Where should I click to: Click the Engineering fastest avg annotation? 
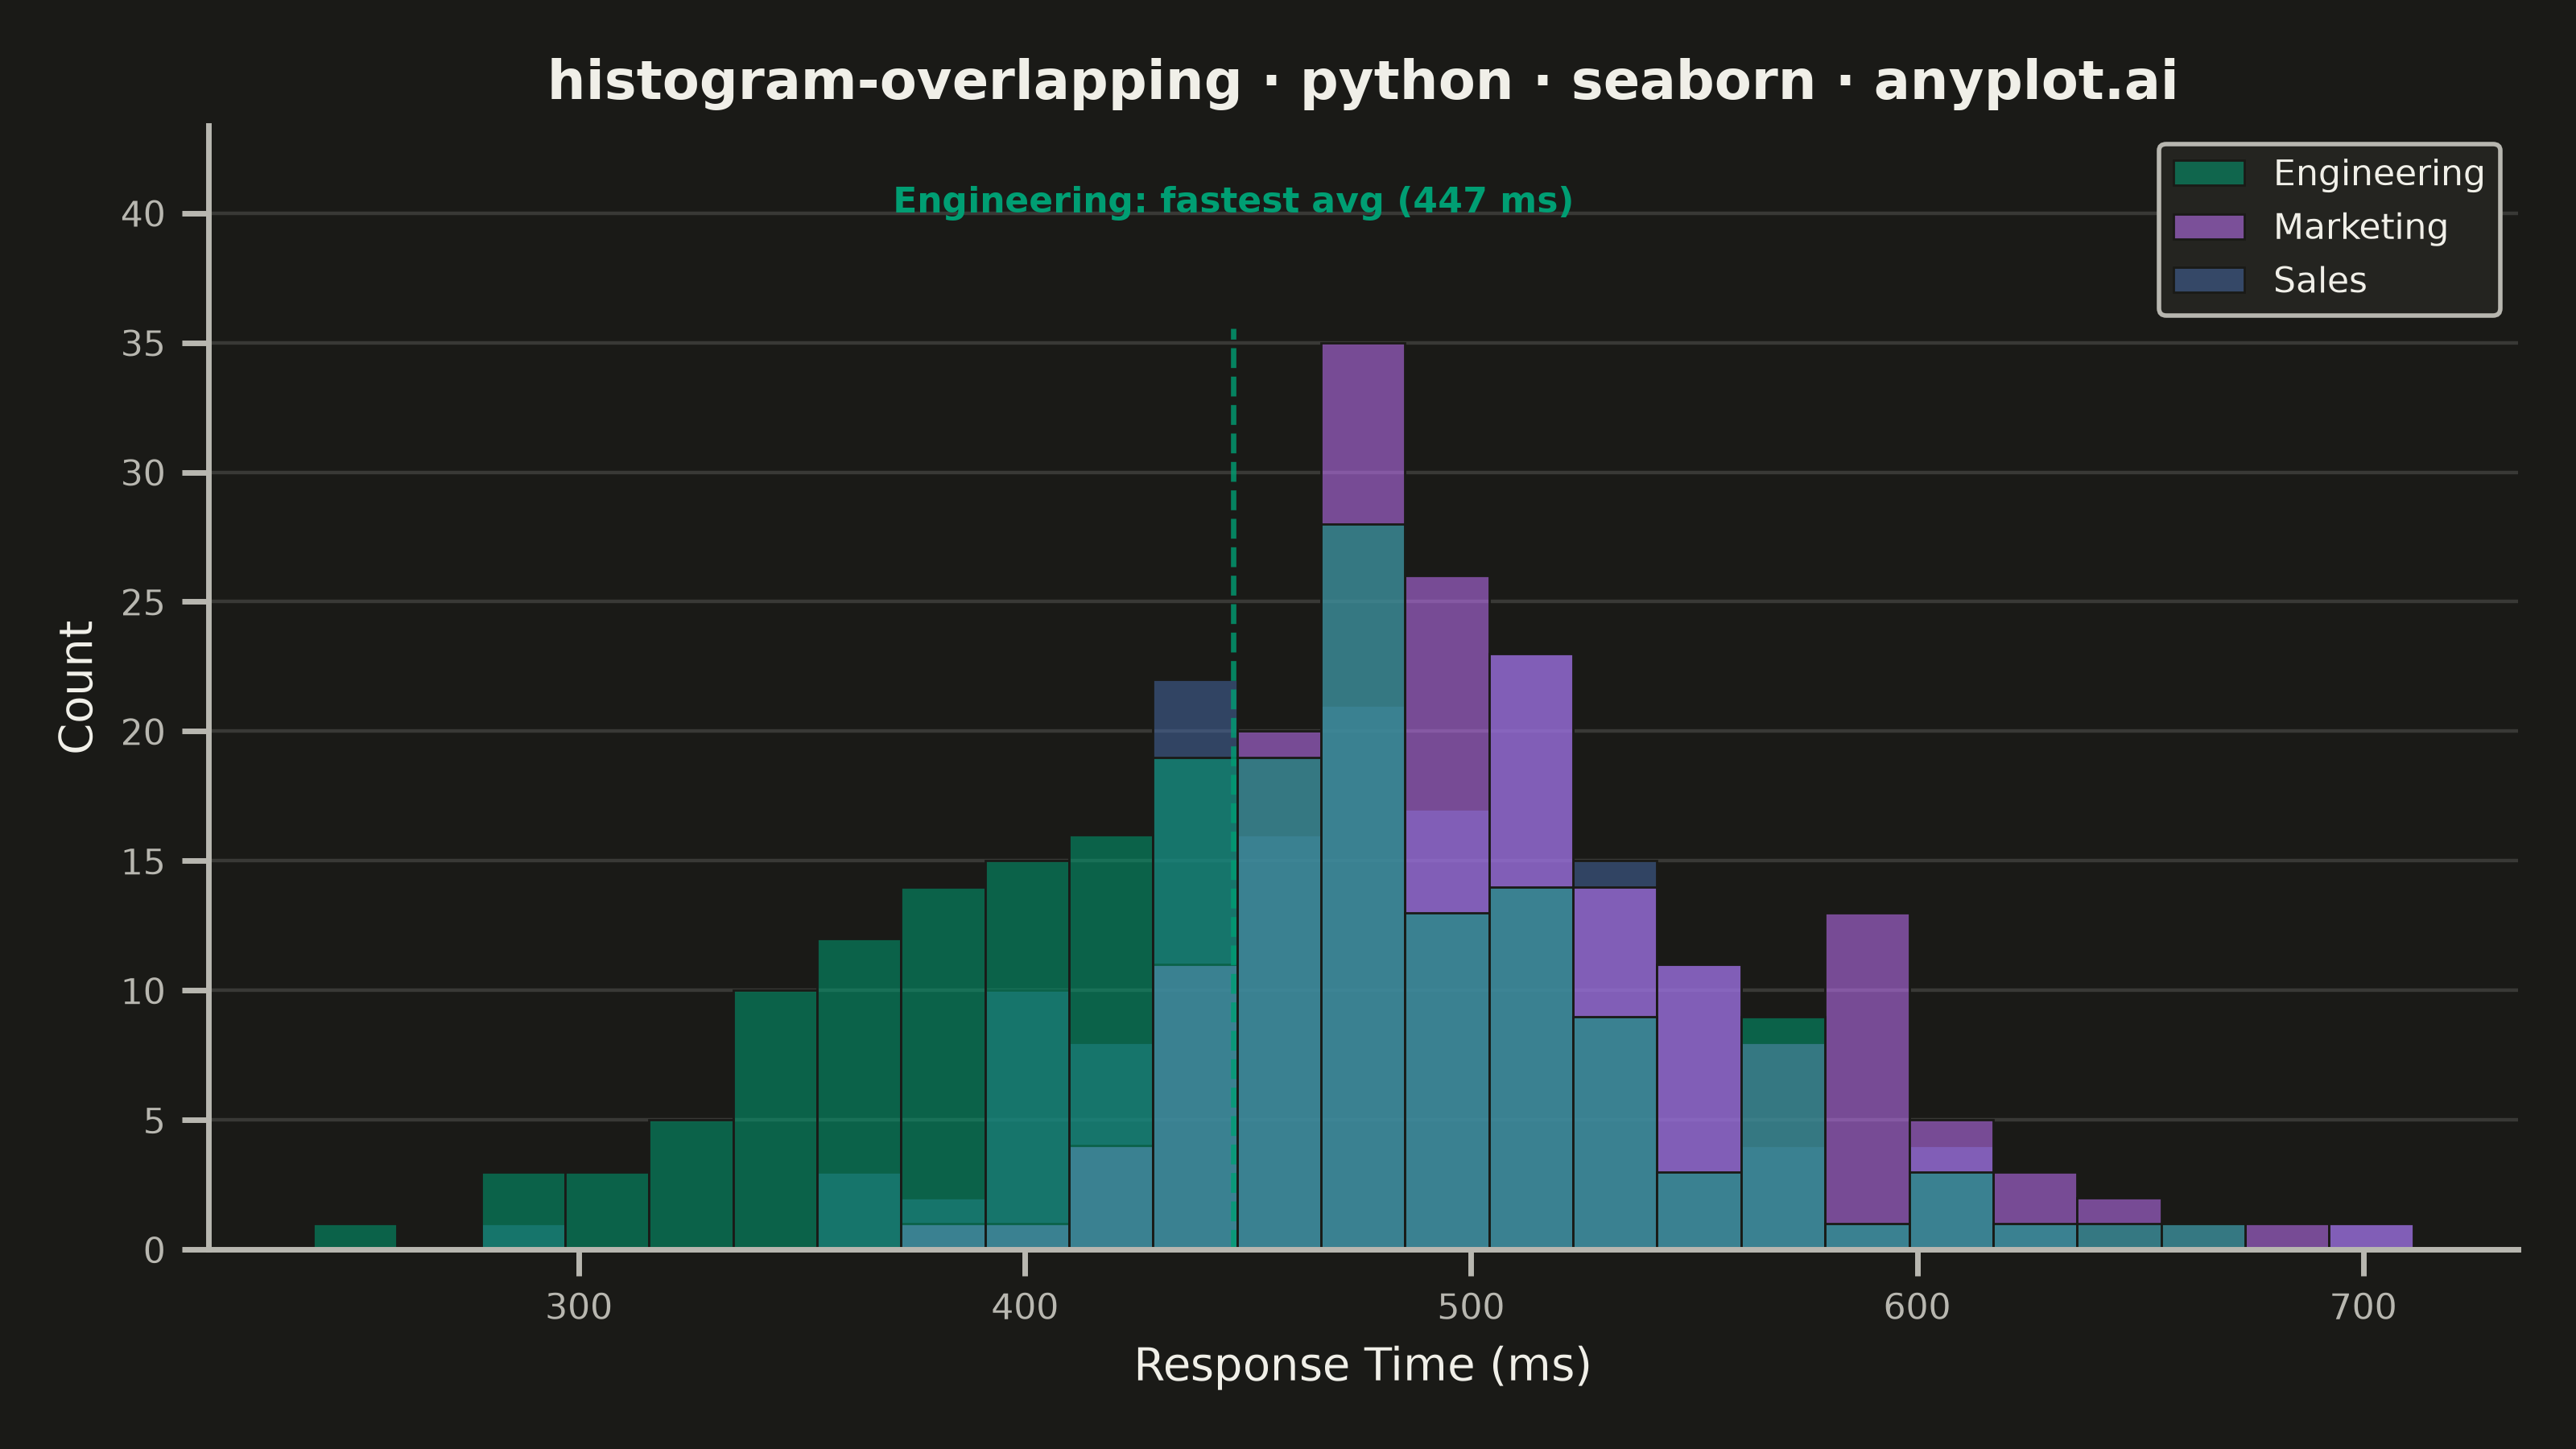(x=1233, y=201)
